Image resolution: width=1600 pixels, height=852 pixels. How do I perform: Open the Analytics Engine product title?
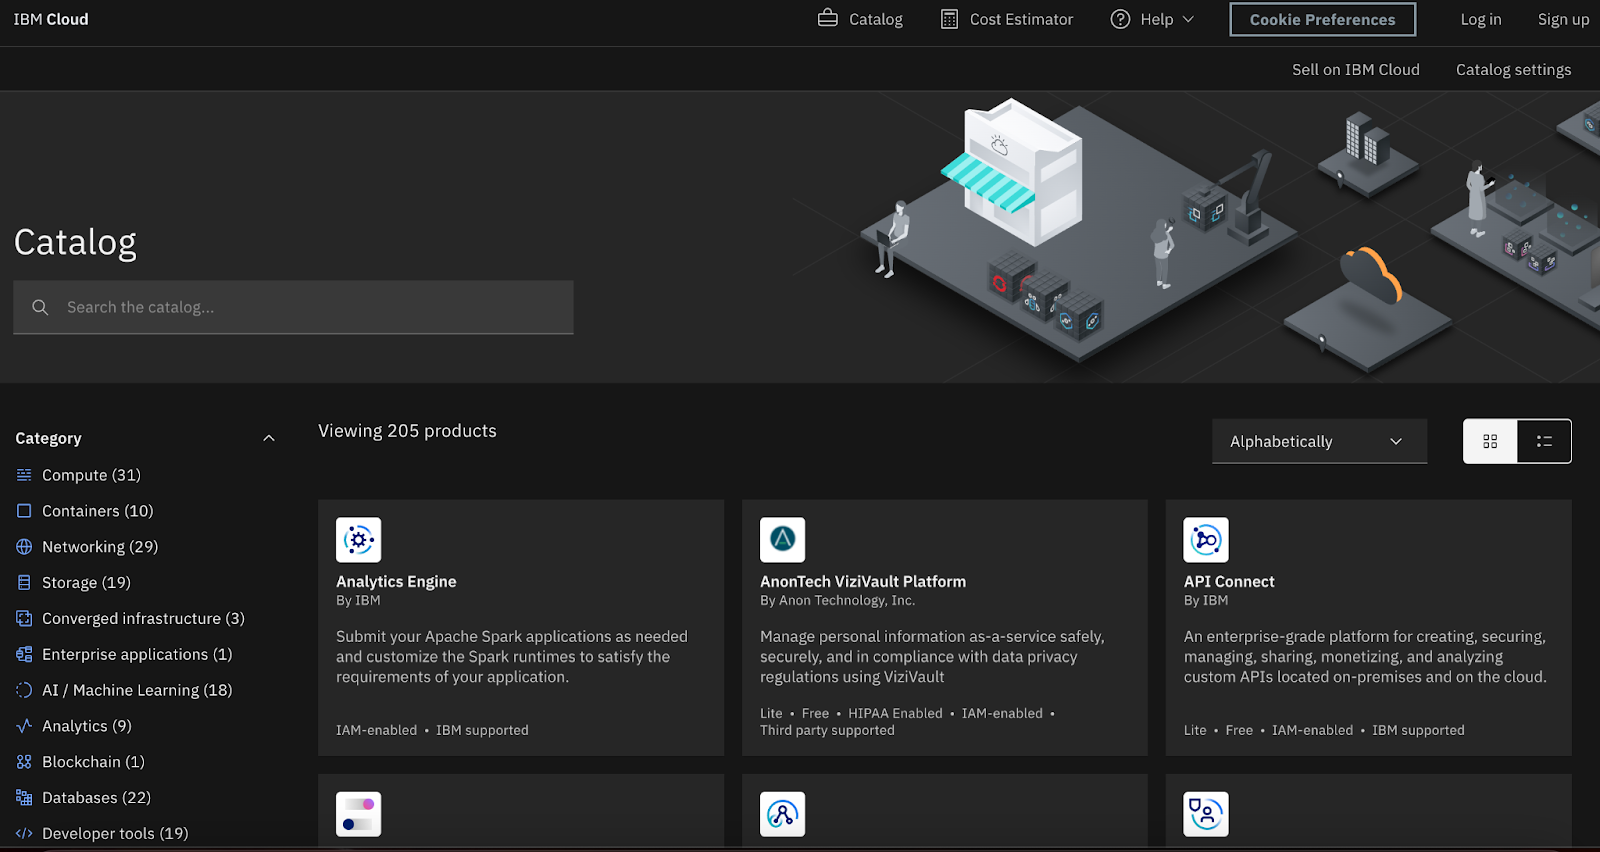click(396, 581)
